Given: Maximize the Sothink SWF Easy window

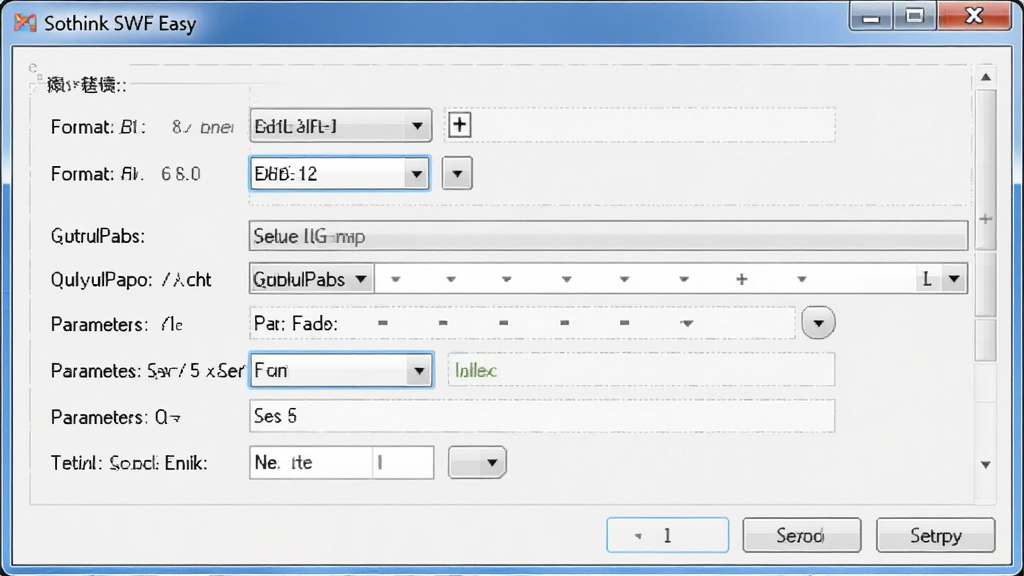Looking at the screenshot, I should point(915,16).
